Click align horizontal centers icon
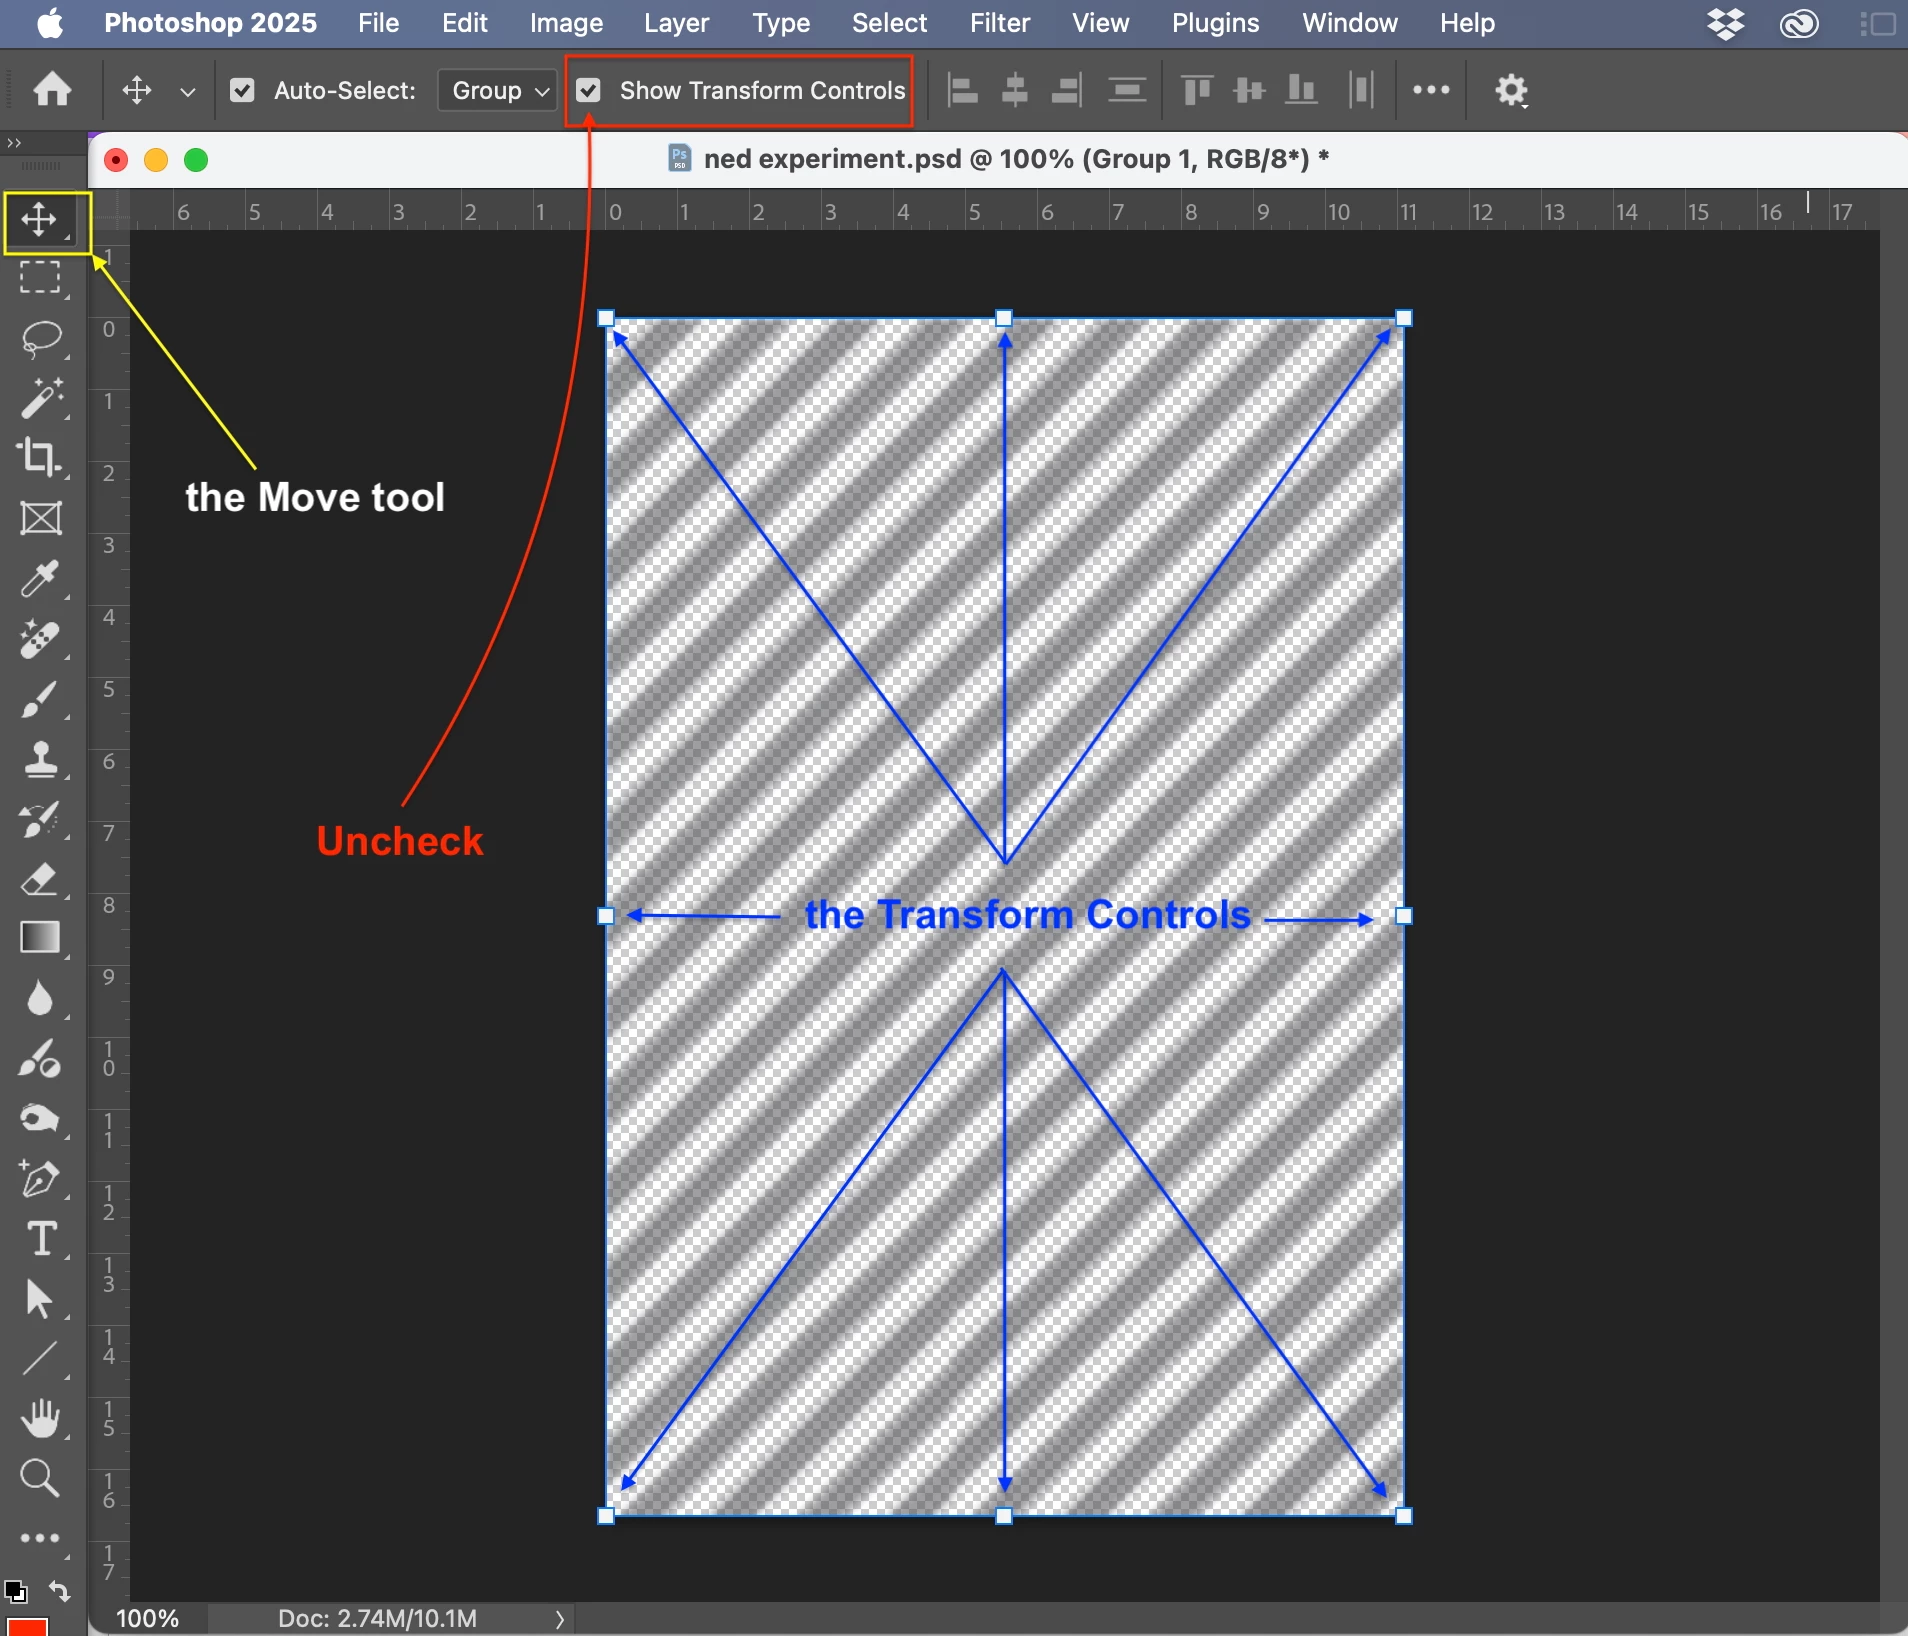This screenshot has height=1636, width=1908. (1015, 90)
